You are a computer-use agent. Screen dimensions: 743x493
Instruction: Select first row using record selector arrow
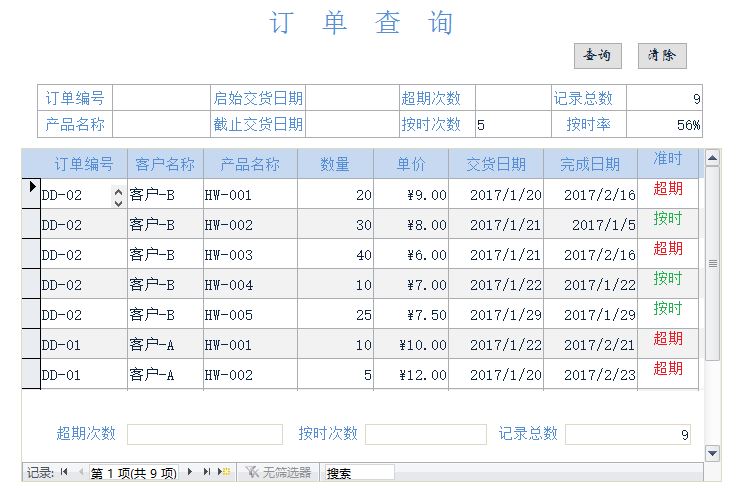point(31,194)
